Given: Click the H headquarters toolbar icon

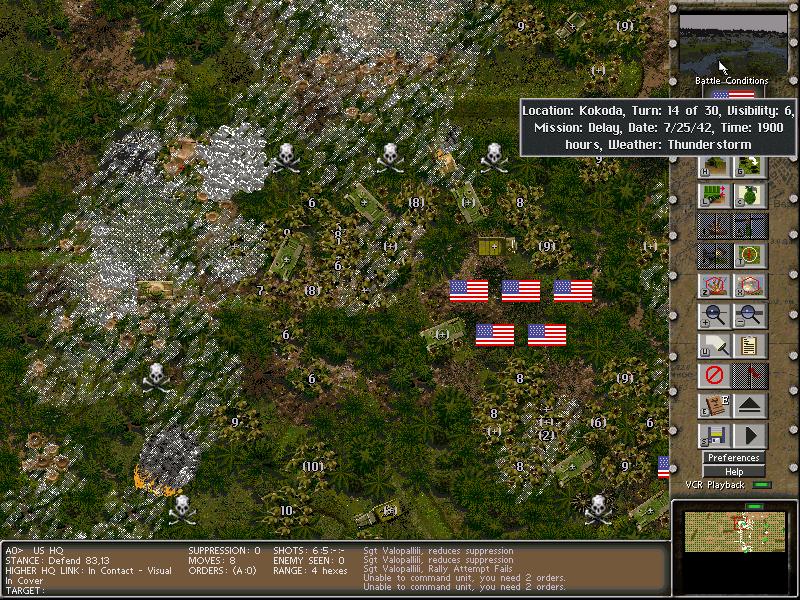Looking at the screenshot, I should coord(713,166).
